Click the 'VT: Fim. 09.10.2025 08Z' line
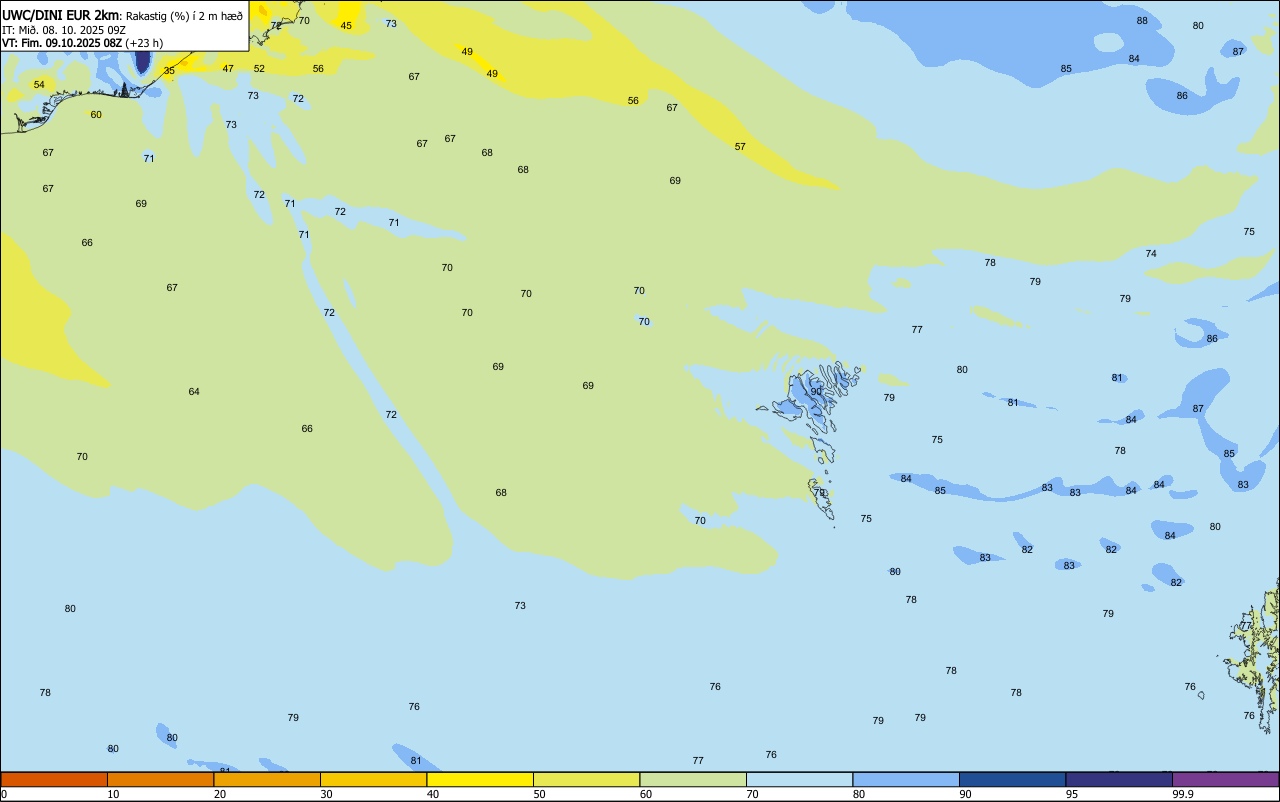The image size is (1280, 802). point(62,43)
